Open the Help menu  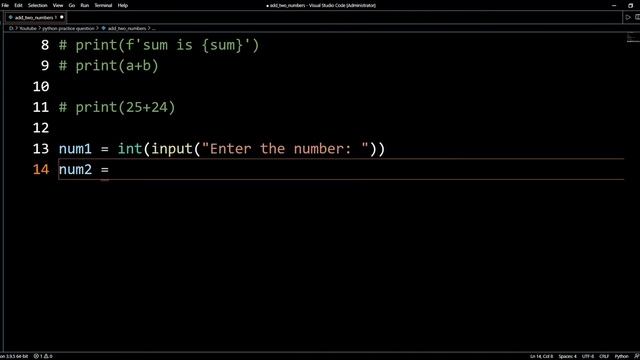(x=123, y=5)
